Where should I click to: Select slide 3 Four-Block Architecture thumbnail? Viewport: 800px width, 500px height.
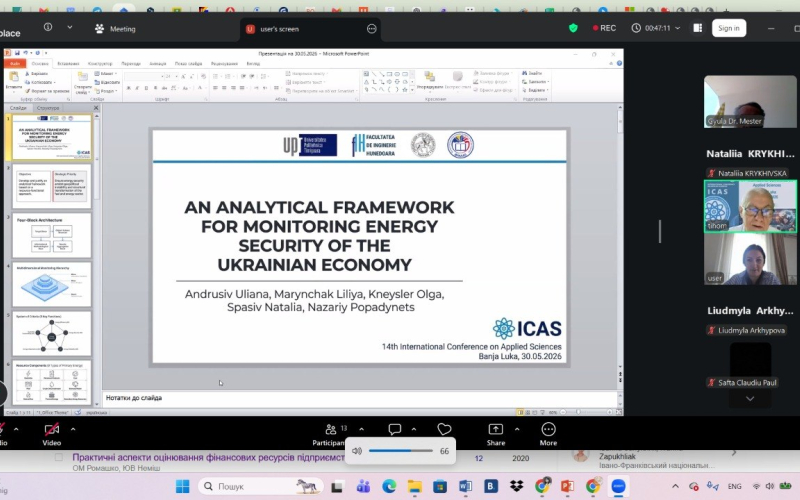[x=52, y=235]
